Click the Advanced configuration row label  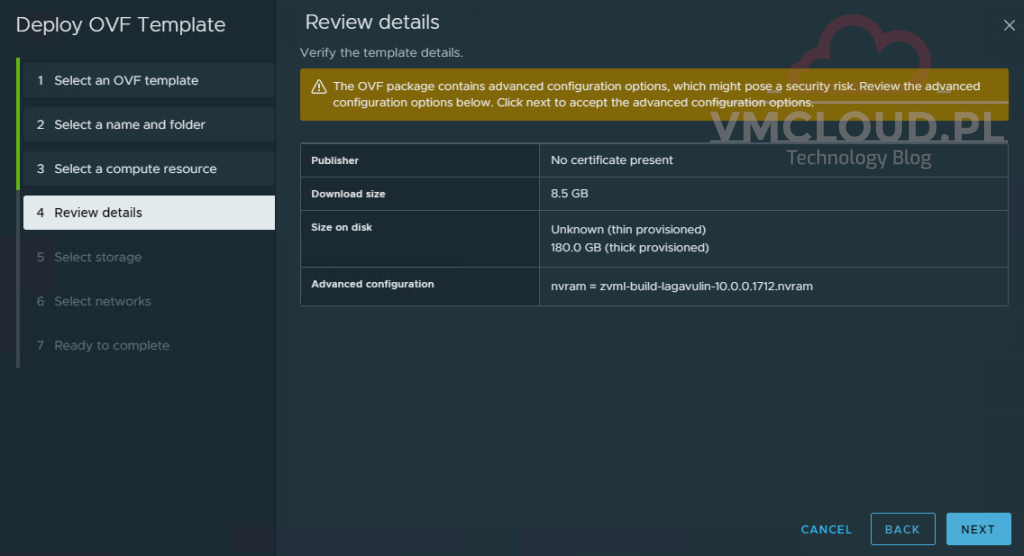point(373,285)
